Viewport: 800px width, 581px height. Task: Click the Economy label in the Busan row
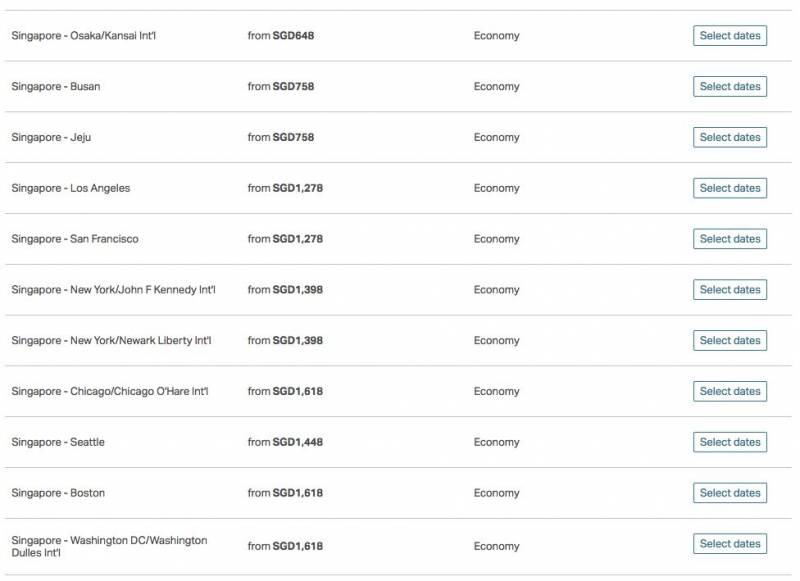(497, 87)
